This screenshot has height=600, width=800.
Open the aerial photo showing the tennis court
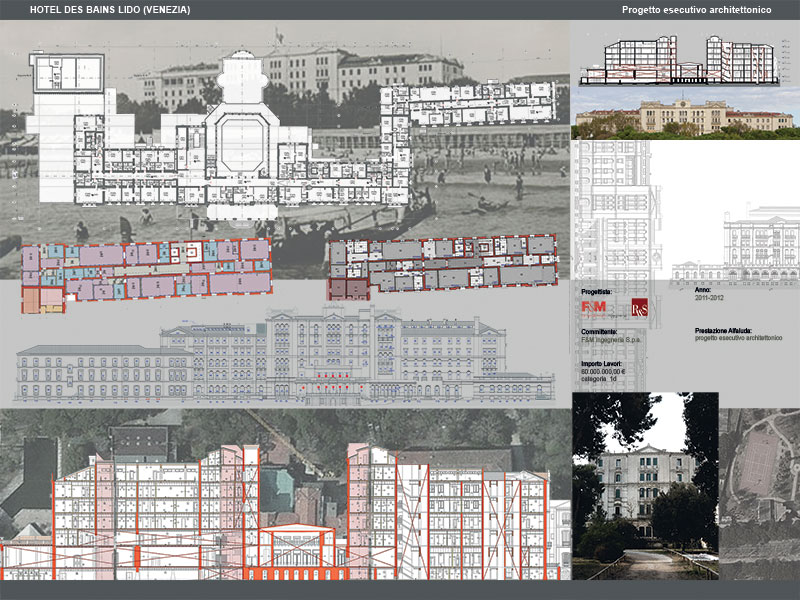pos(760,494)
